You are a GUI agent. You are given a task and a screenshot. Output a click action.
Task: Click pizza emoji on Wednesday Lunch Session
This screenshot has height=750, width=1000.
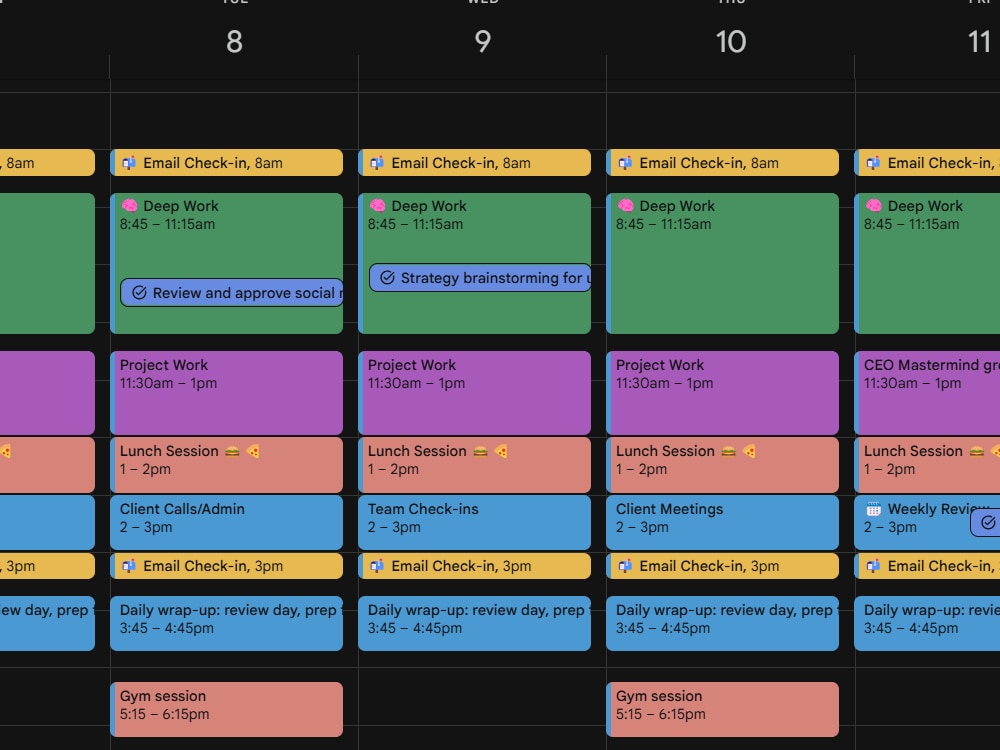pyautogui.click(x=501, y=452)
